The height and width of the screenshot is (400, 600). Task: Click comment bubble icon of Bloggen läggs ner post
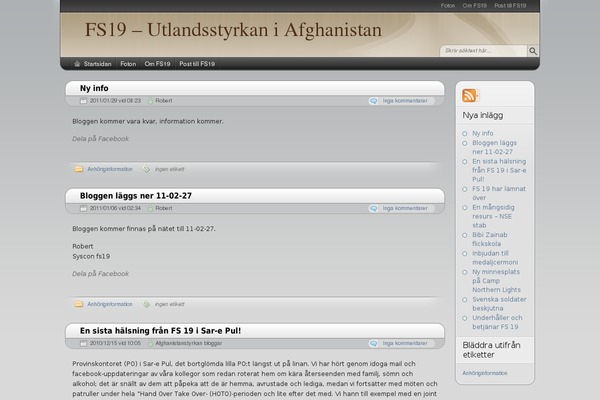373,208
